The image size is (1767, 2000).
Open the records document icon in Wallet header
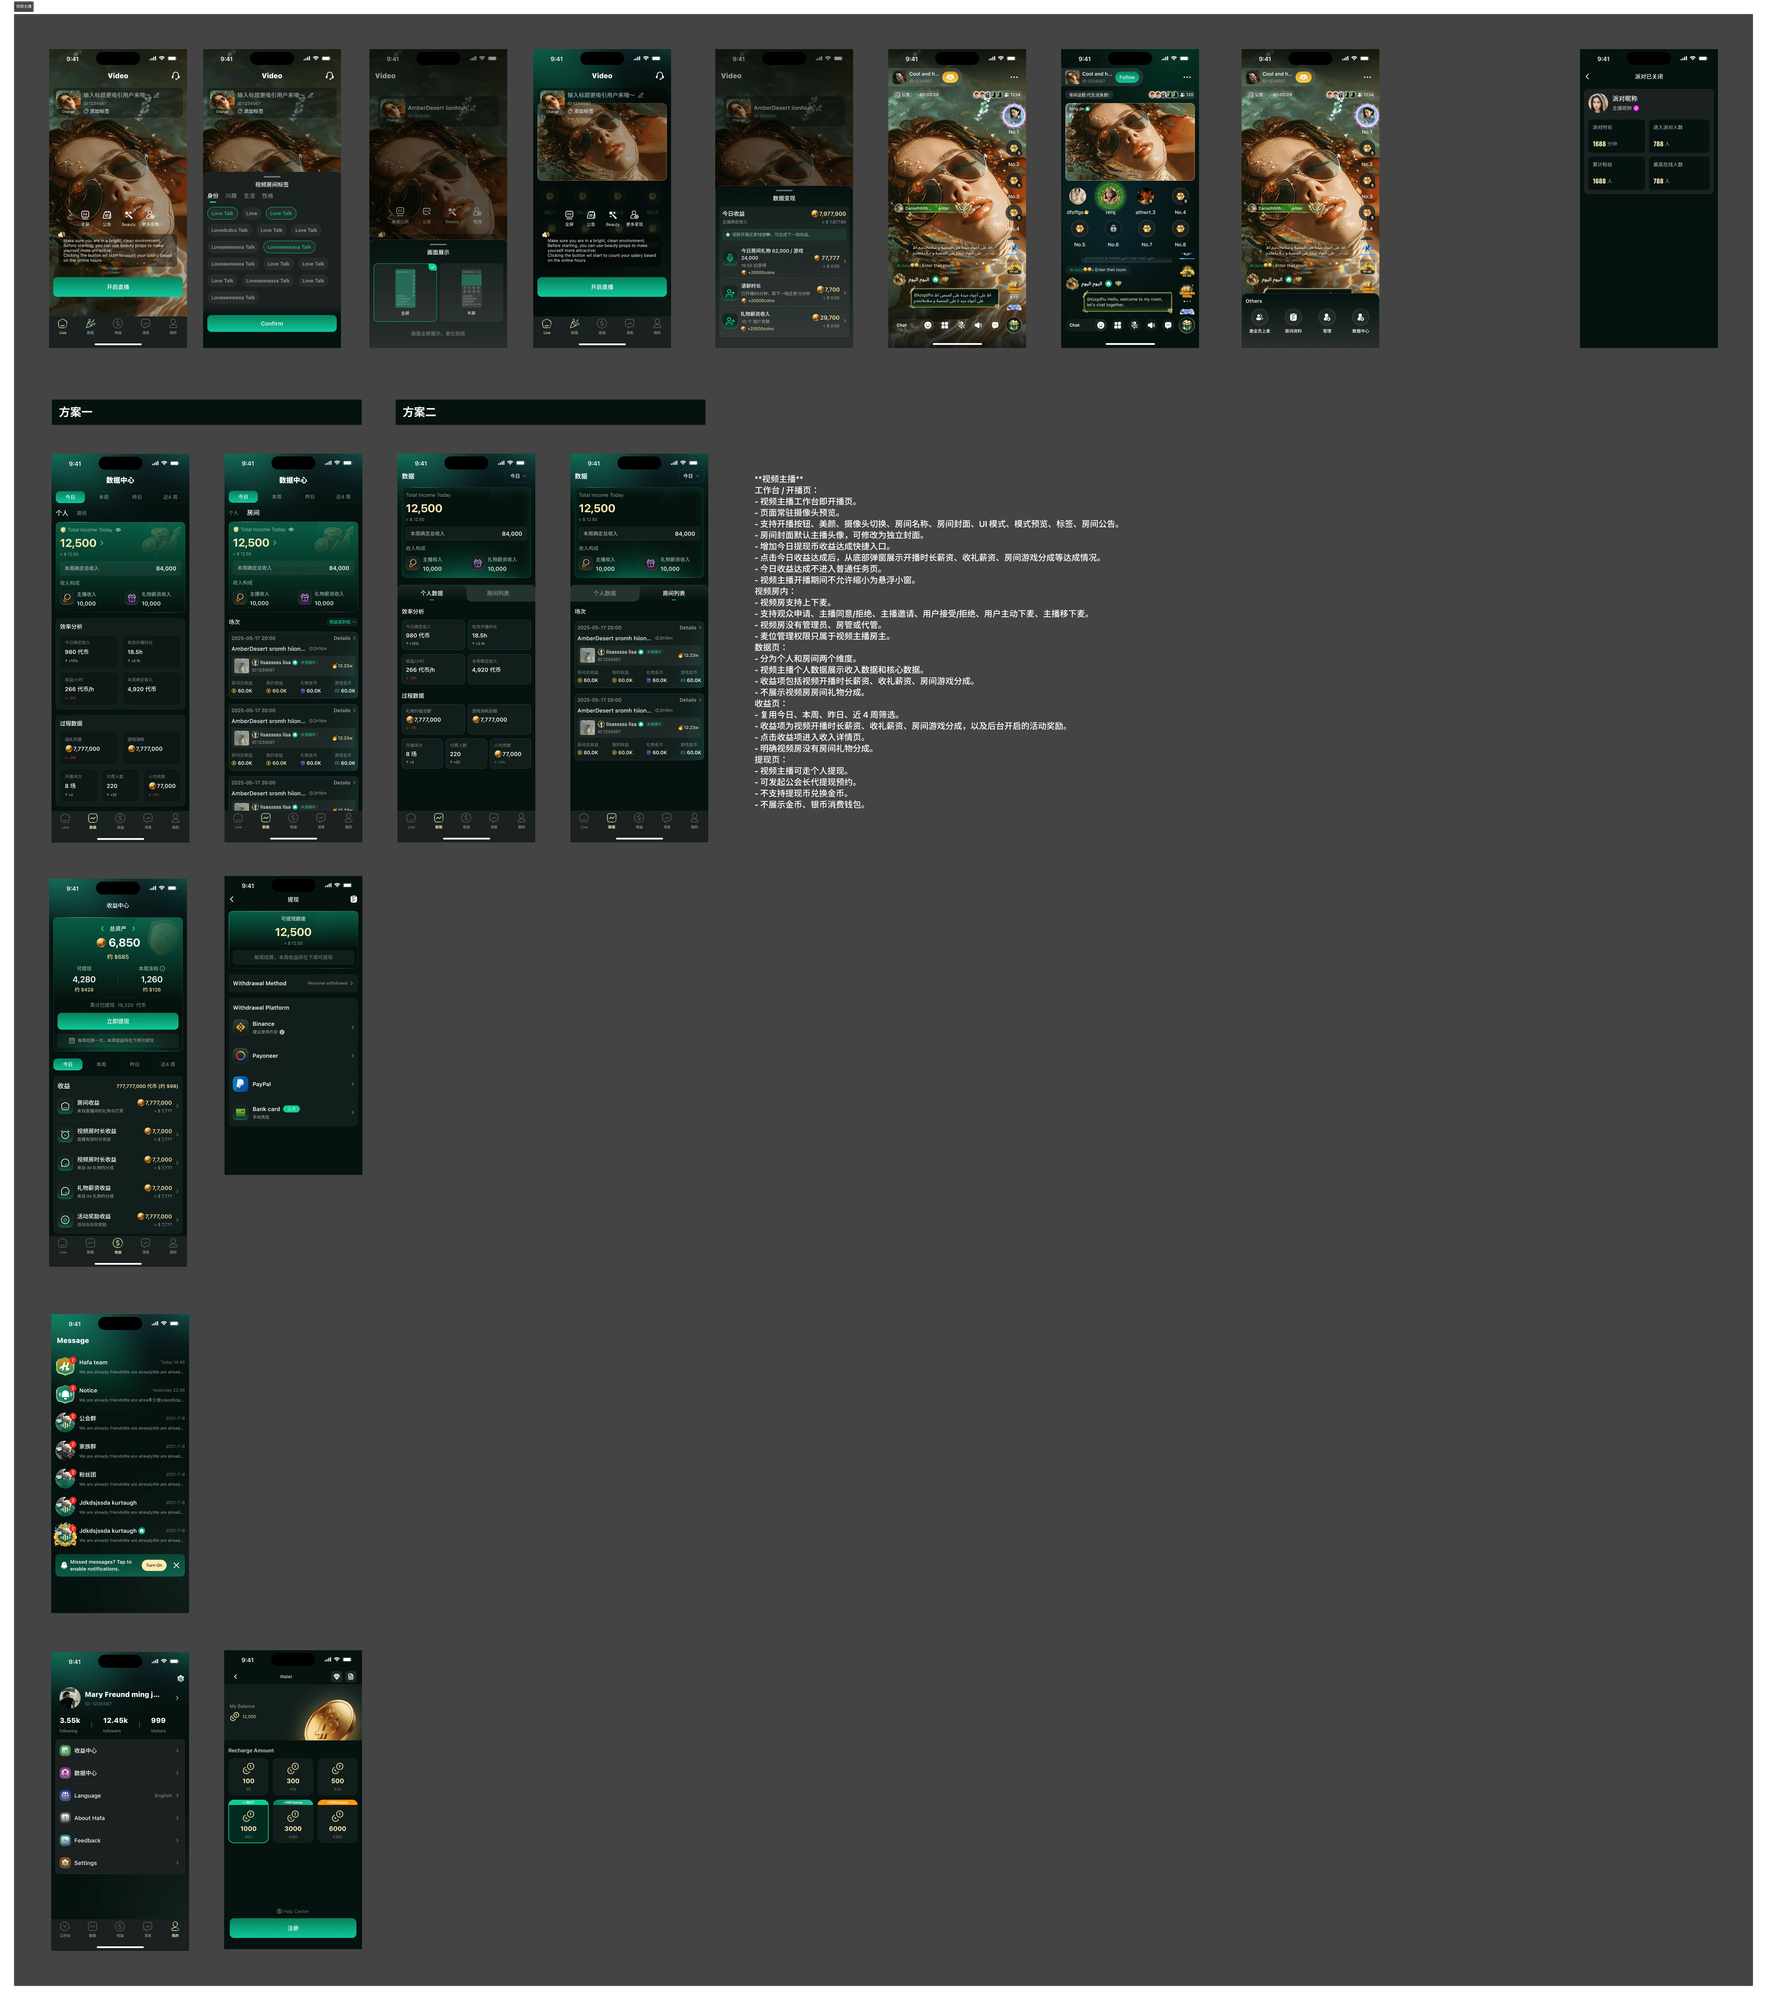(351, 1676)
